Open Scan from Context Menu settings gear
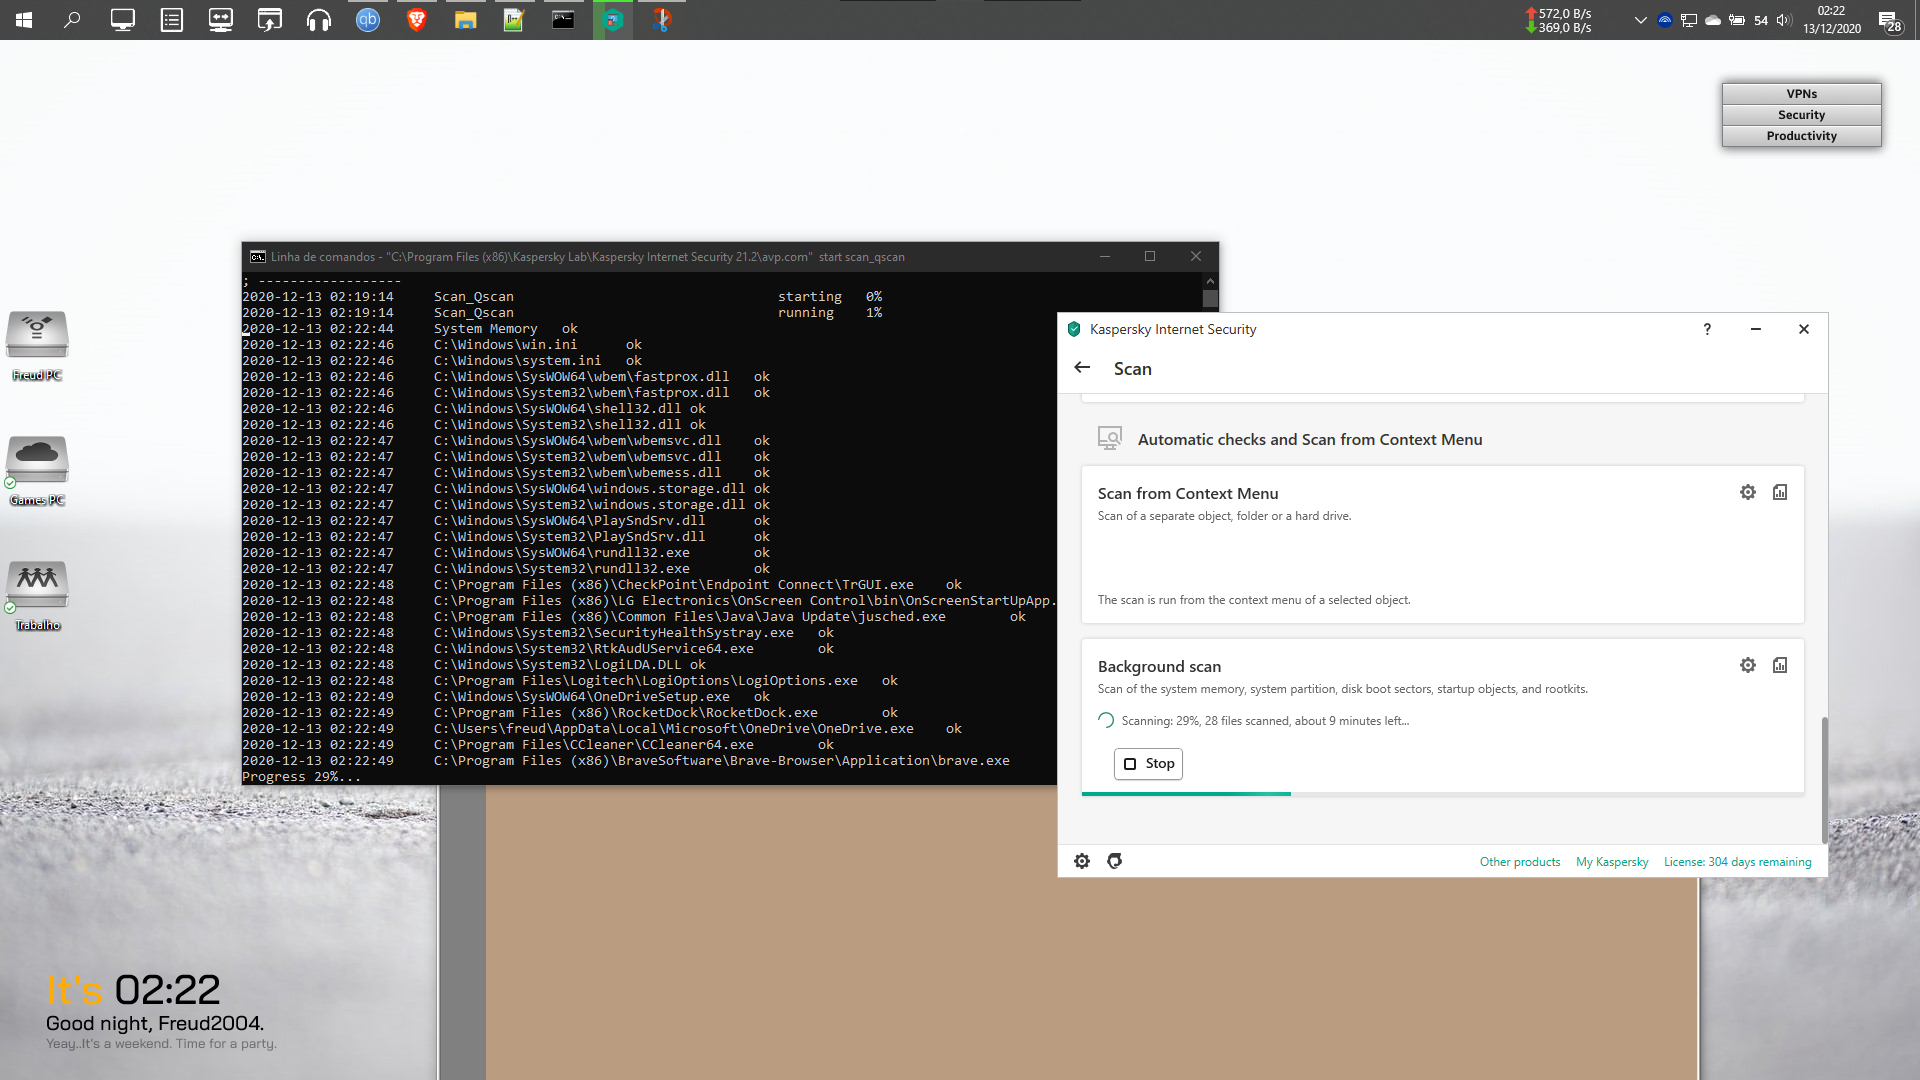 coord(1747,492)
